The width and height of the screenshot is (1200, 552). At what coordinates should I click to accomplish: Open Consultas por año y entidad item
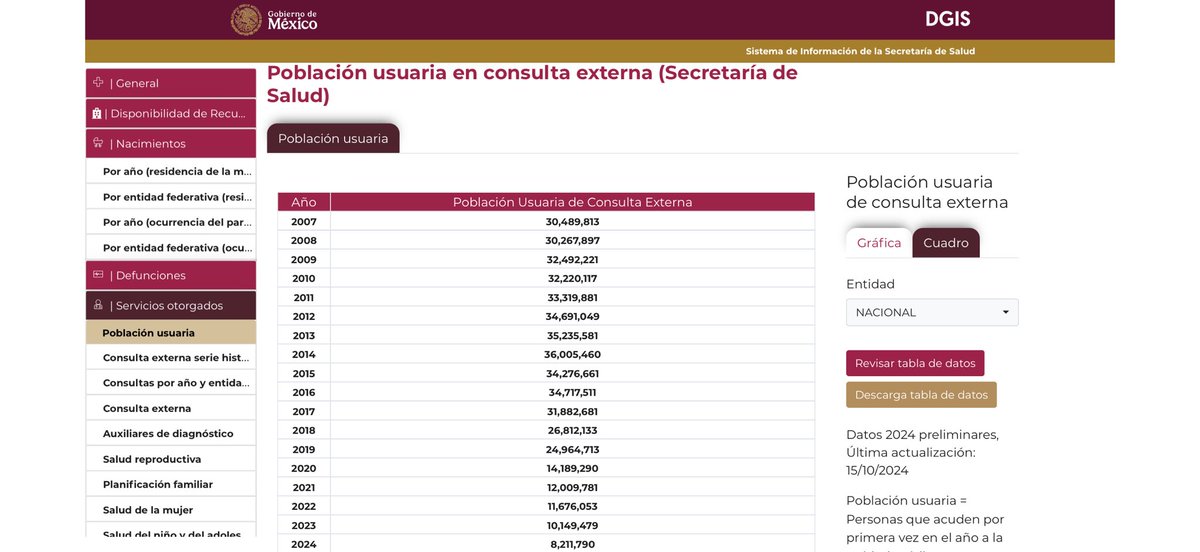click(171, 383)
